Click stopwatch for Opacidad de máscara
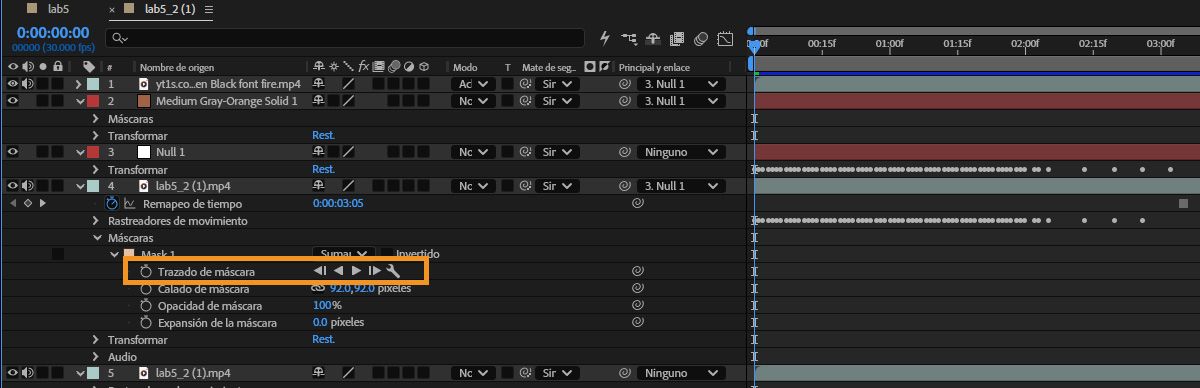1200x388 pixels. [146, 305]
